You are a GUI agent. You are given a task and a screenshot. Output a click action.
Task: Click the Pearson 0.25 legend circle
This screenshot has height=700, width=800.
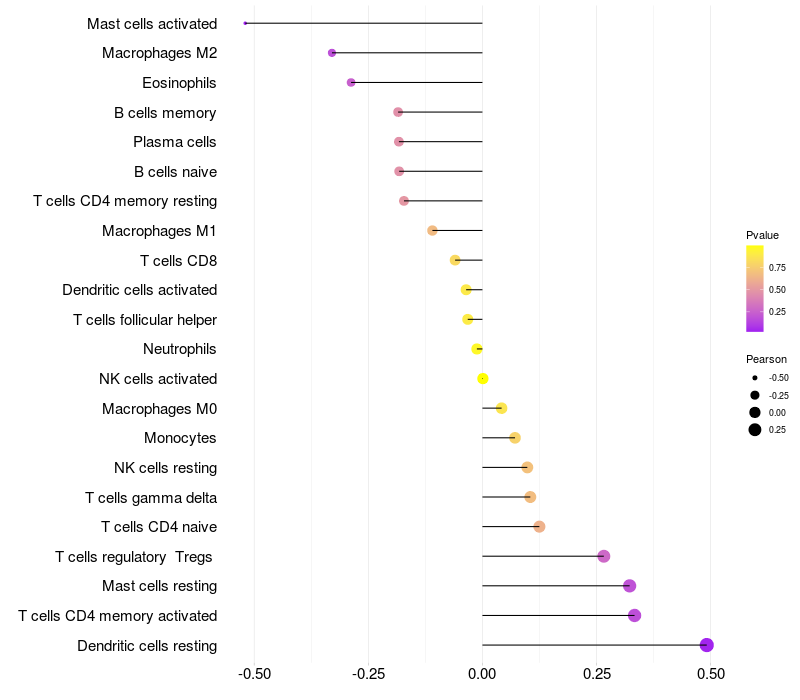pyautogui.click(x=755, y=430)
